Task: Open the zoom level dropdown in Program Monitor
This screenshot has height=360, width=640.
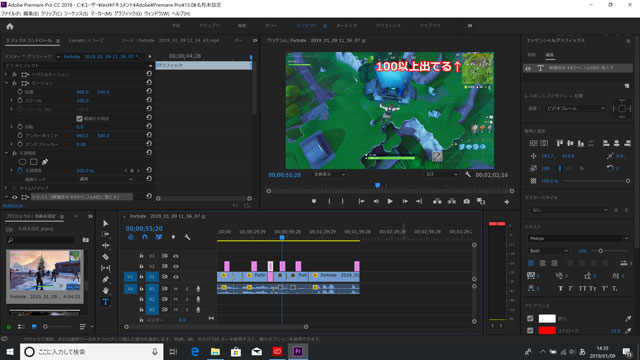Action: pyautogui.click(x=329, y=174)
